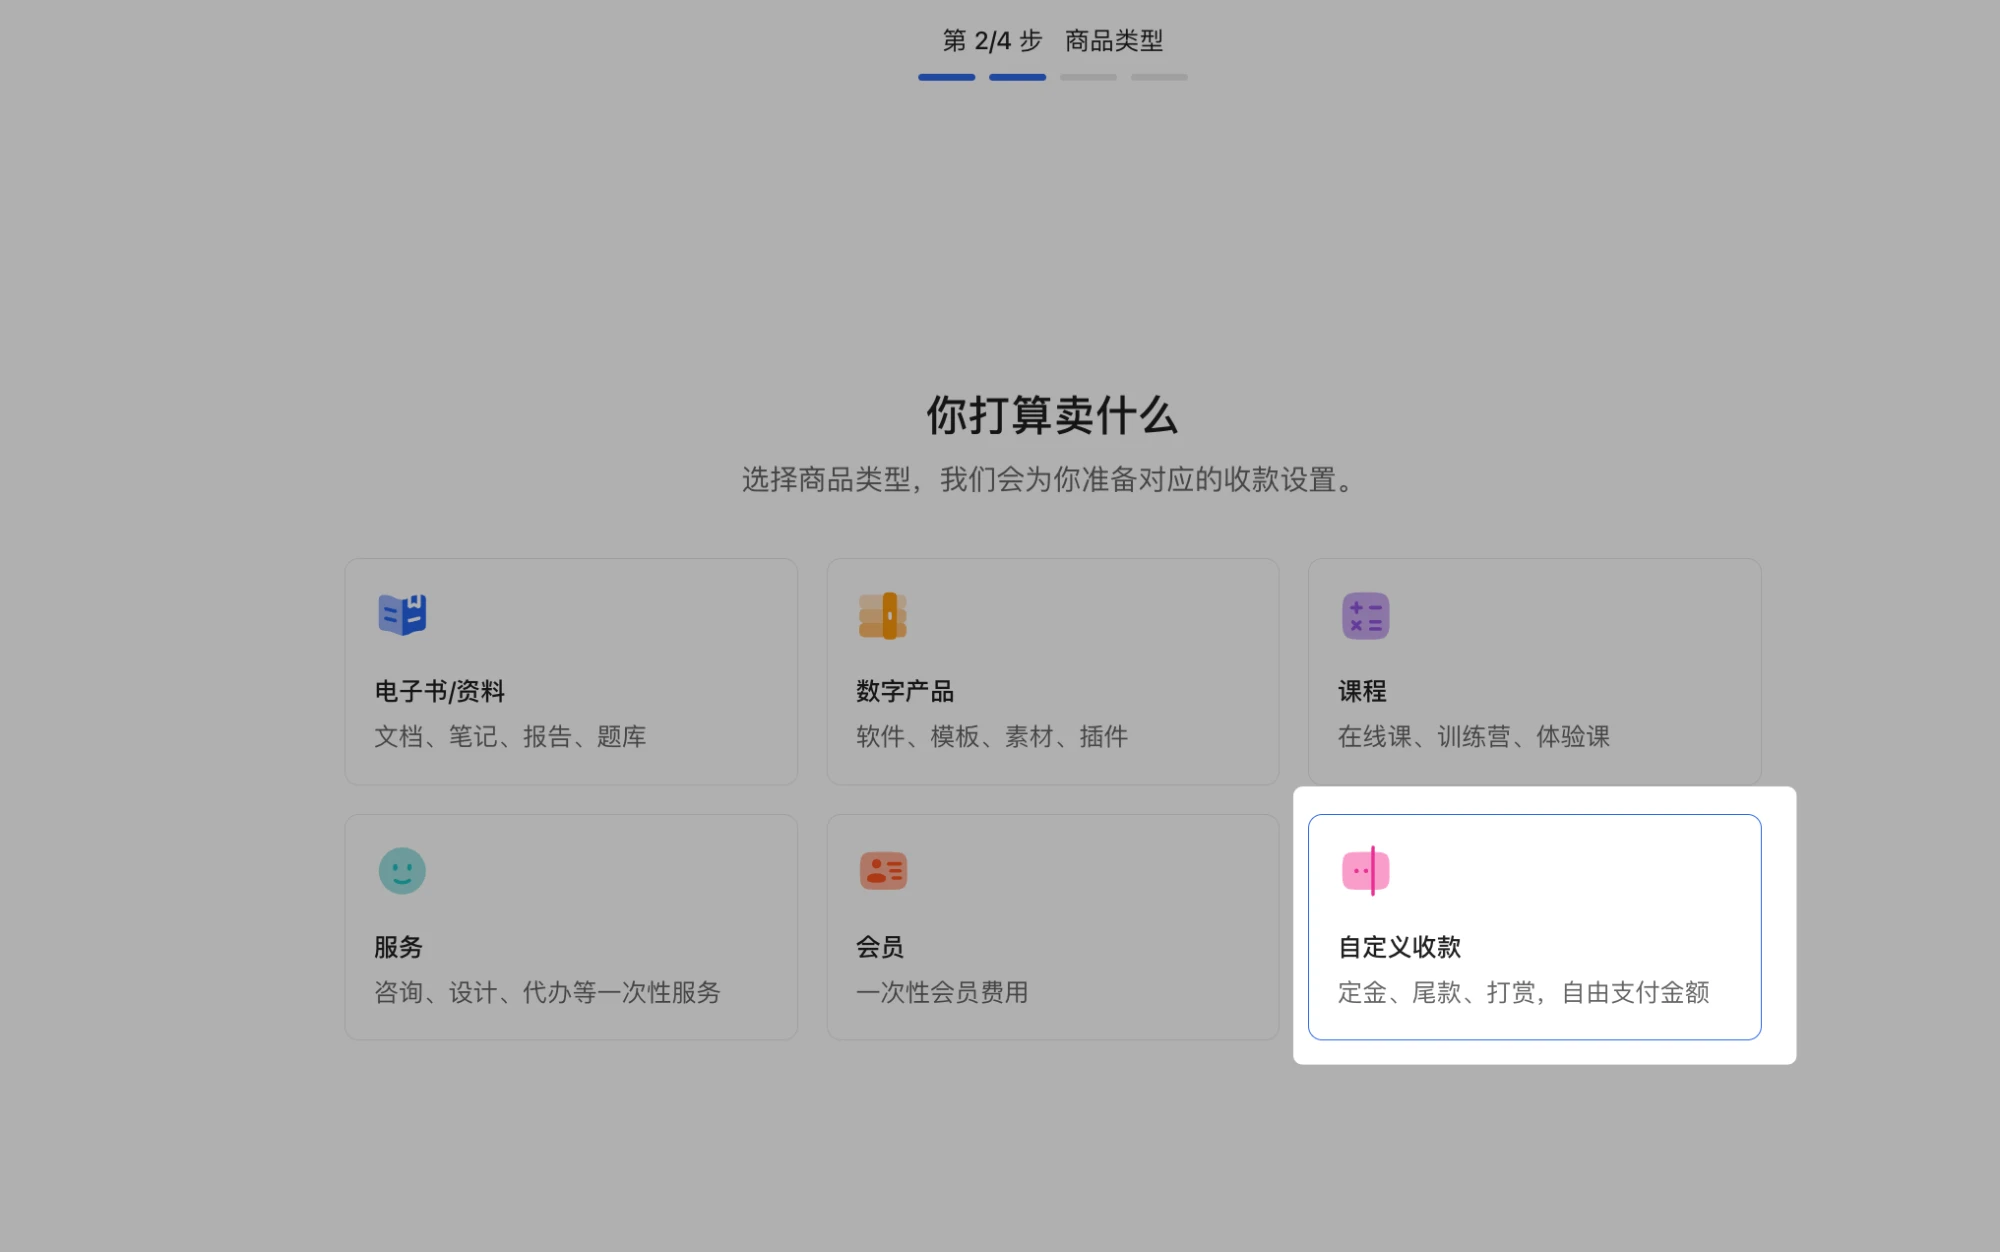Click the fourth gray progress step bar
Screen dimensions: 2000x1252
click(x=1159, y=77)
